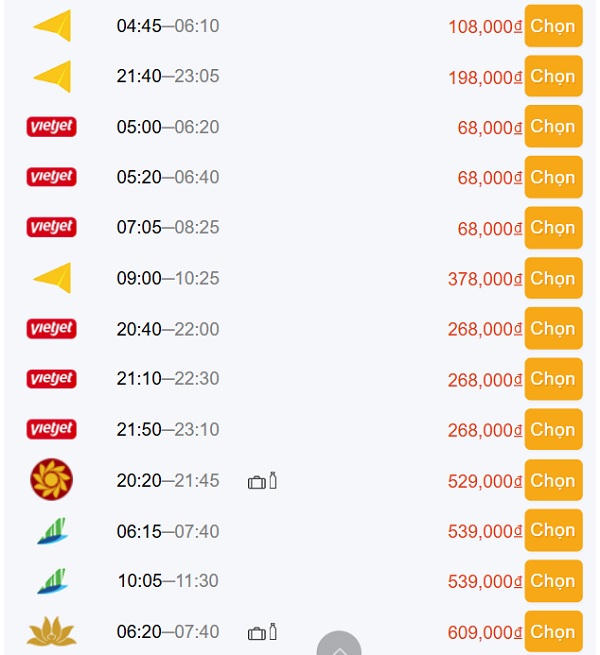Pick the 05:20 Vietjet flight's Chọn button
This screenshot has width=600, height=655.
click(x=553, y=177)
